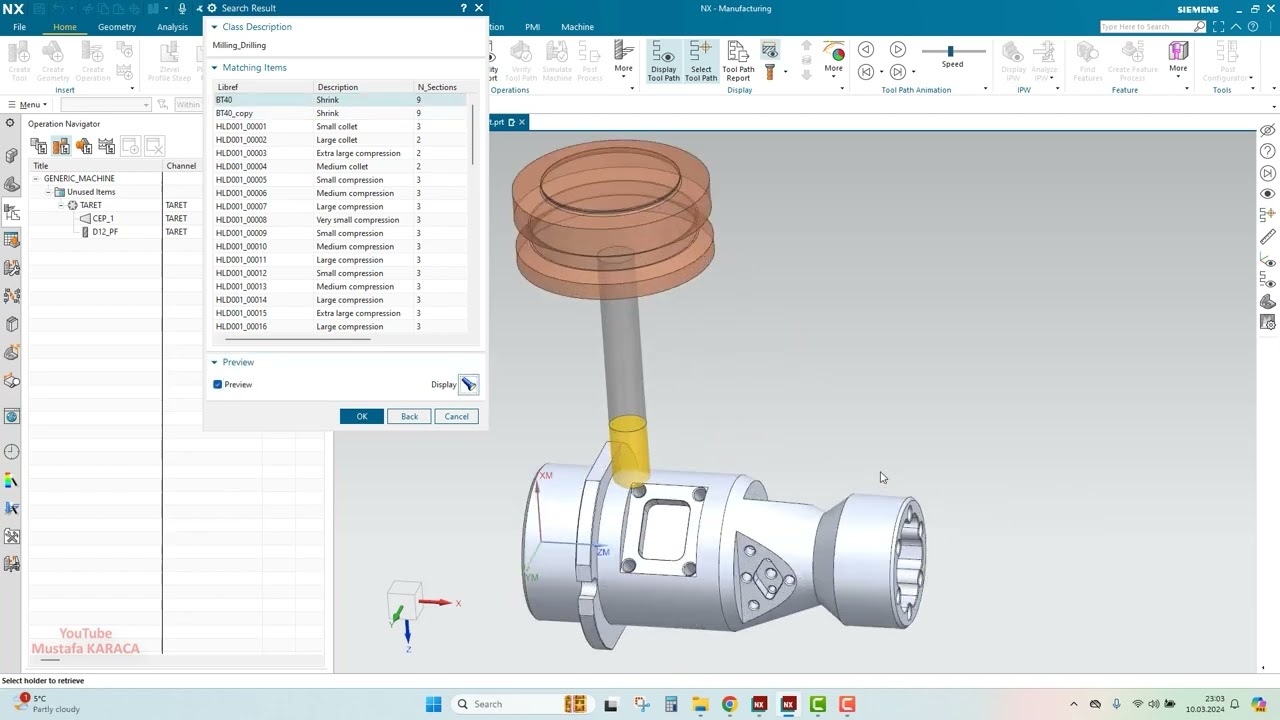Screen dimensions: 1280x720
Task: Switch to the Machine ribbon tab
Action: point(577,27)
